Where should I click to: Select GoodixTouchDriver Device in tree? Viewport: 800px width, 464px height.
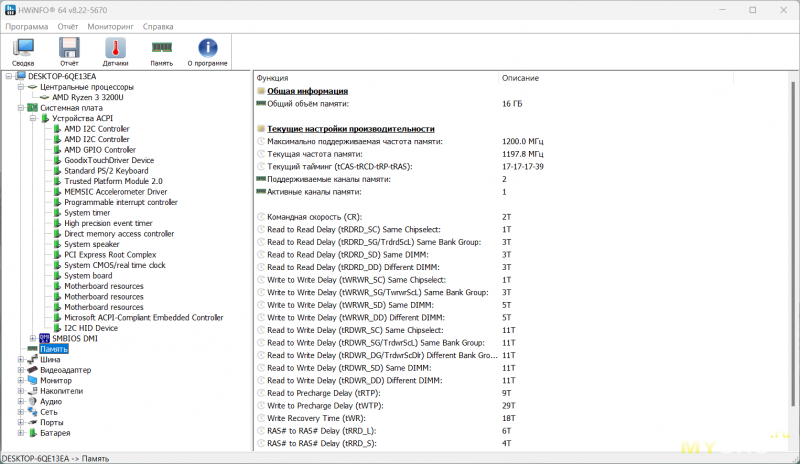point(109,160)
